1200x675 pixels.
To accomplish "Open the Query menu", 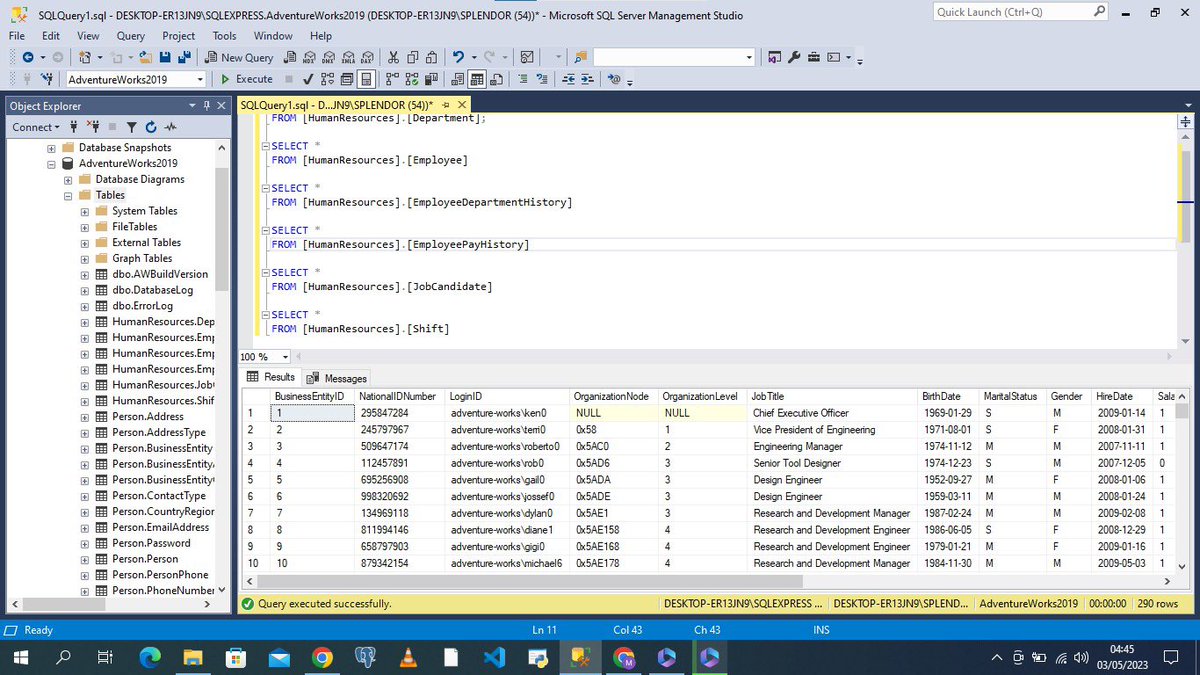I will [x=131, y=35].
